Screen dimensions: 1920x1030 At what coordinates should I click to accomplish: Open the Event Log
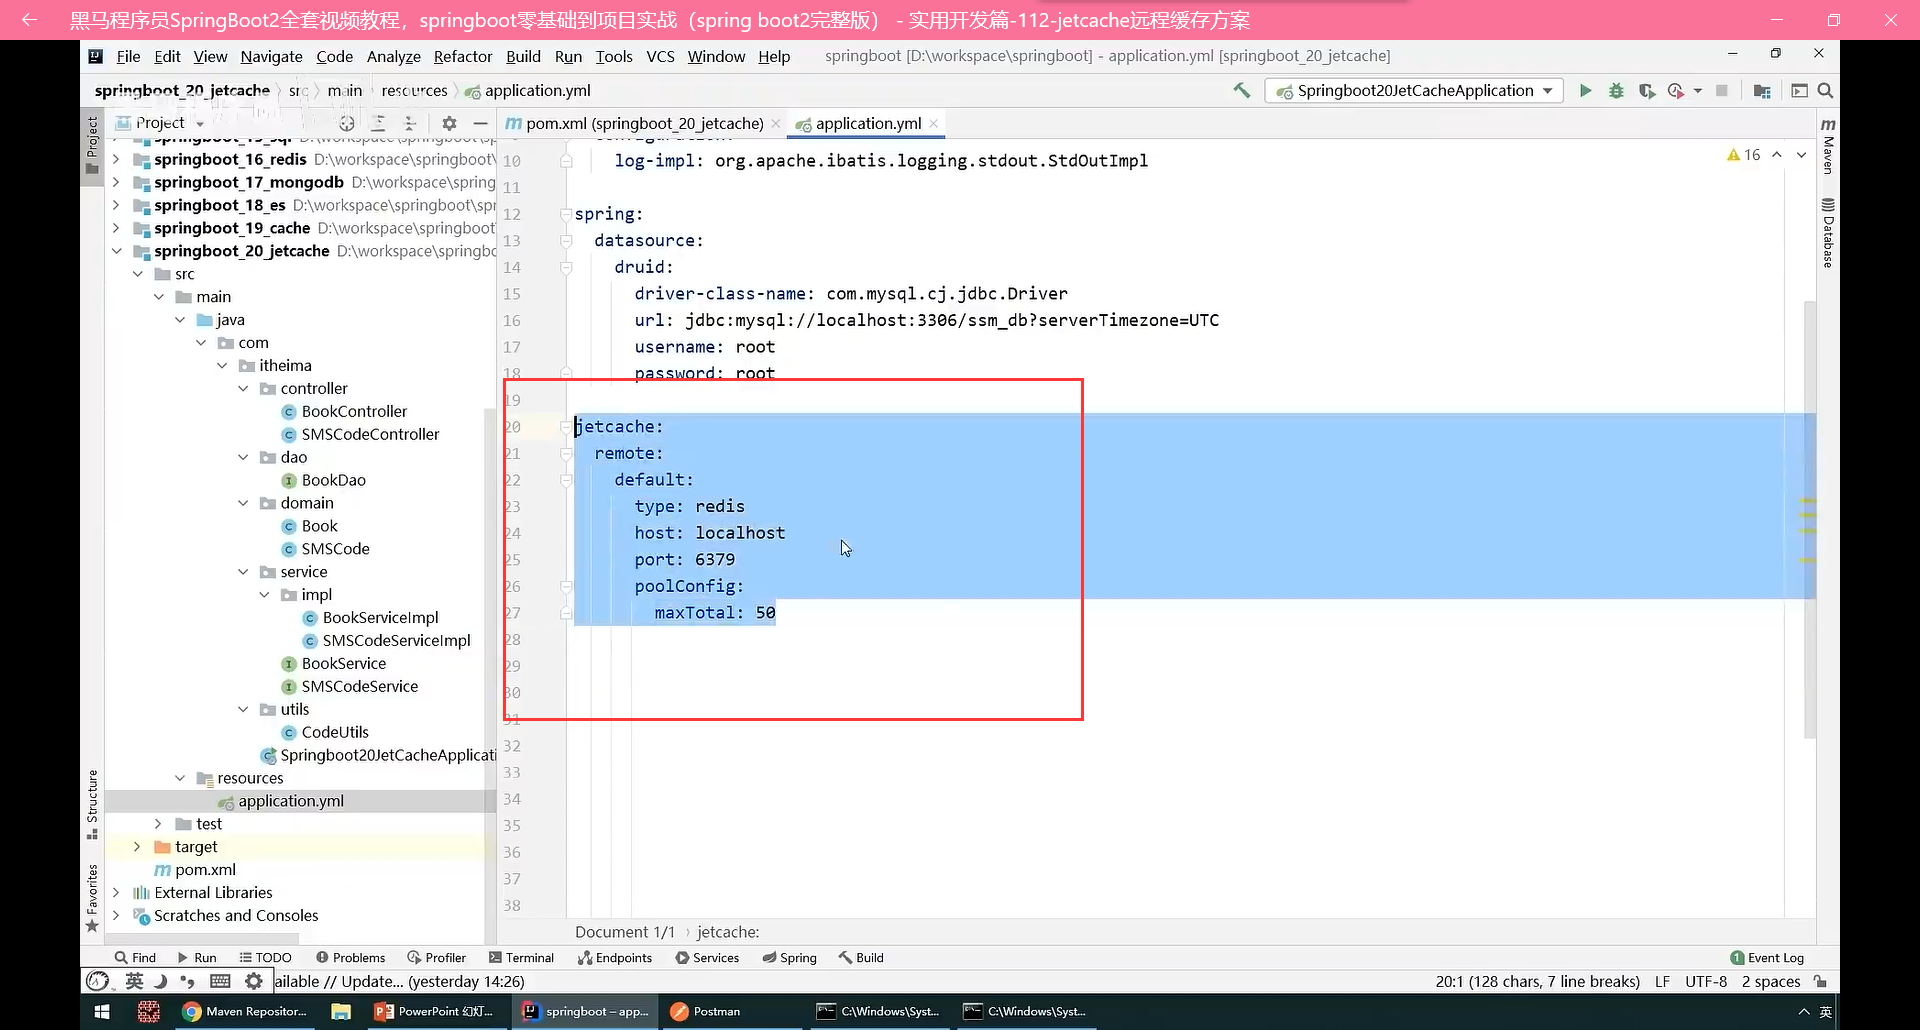coord(1767,958)
